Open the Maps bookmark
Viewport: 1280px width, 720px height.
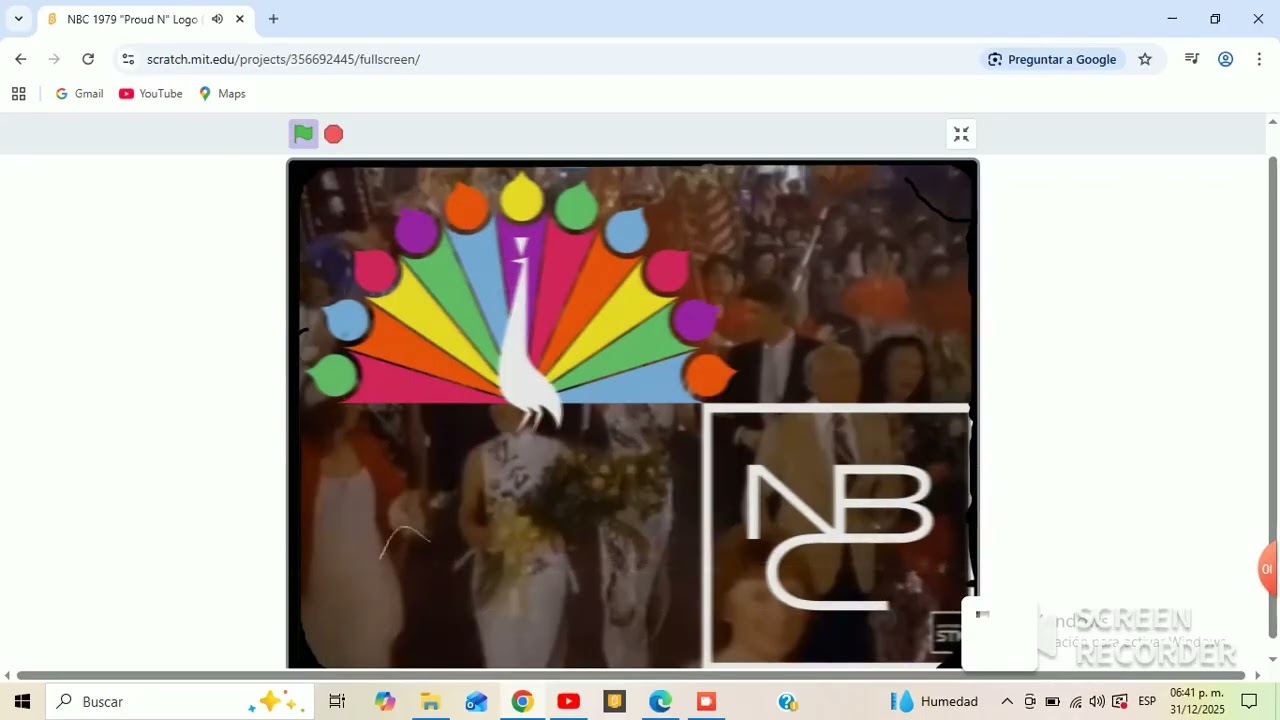tap(222, 94)
